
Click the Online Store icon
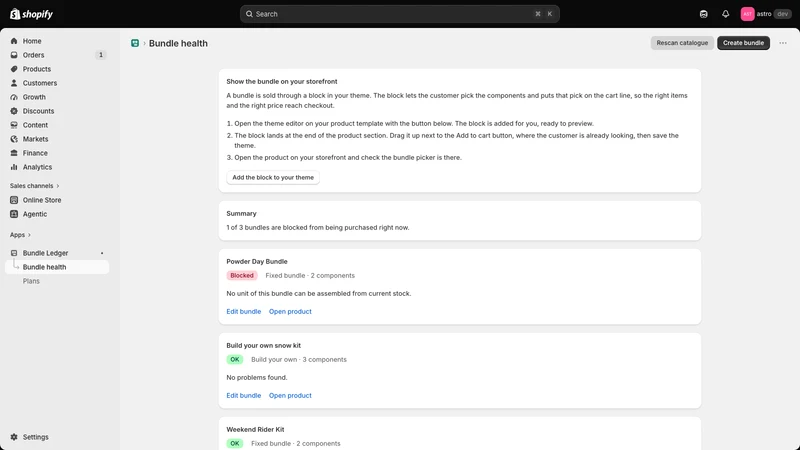14,200
